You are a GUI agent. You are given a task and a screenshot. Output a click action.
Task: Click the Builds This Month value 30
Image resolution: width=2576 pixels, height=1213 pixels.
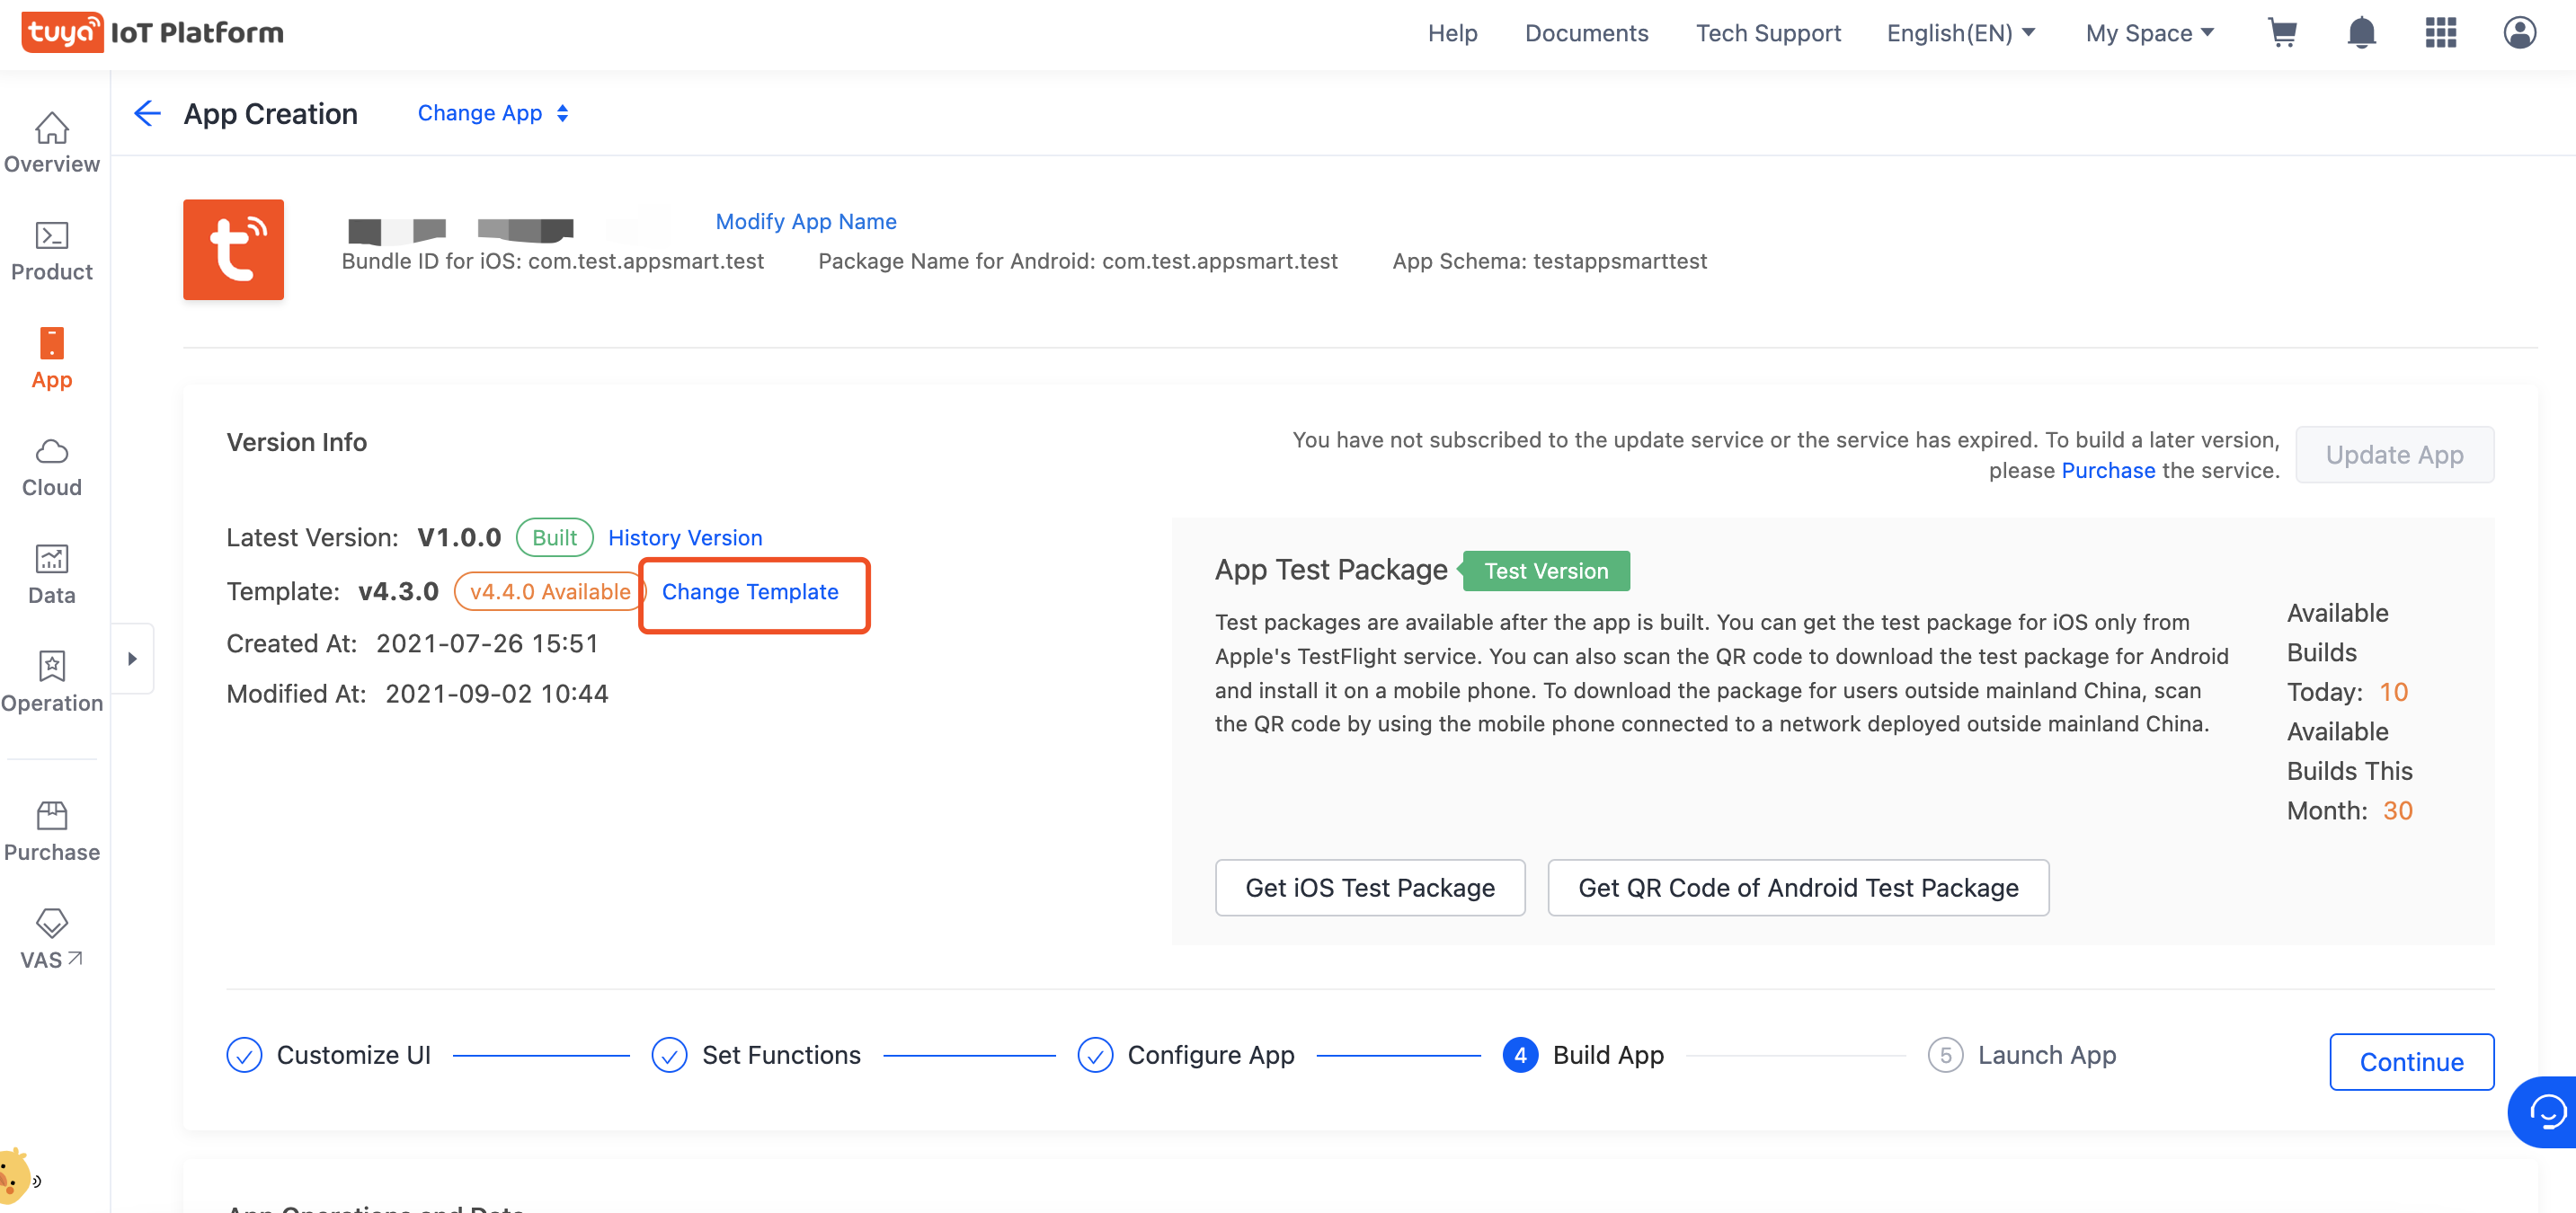tap(2397, 810)
